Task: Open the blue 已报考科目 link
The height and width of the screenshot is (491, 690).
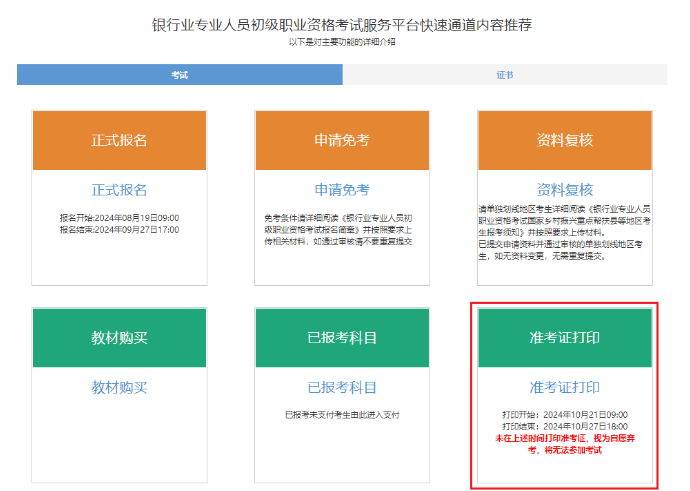Action: 342,387
